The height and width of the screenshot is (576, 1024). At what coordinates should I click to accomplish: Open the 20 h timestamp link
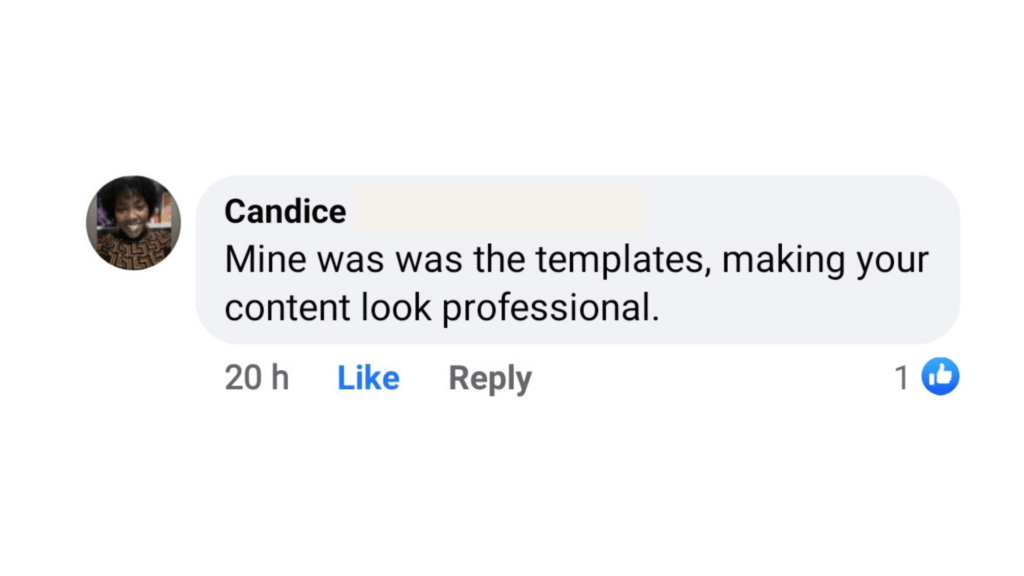pyautogui.click(x=257, y=378)
